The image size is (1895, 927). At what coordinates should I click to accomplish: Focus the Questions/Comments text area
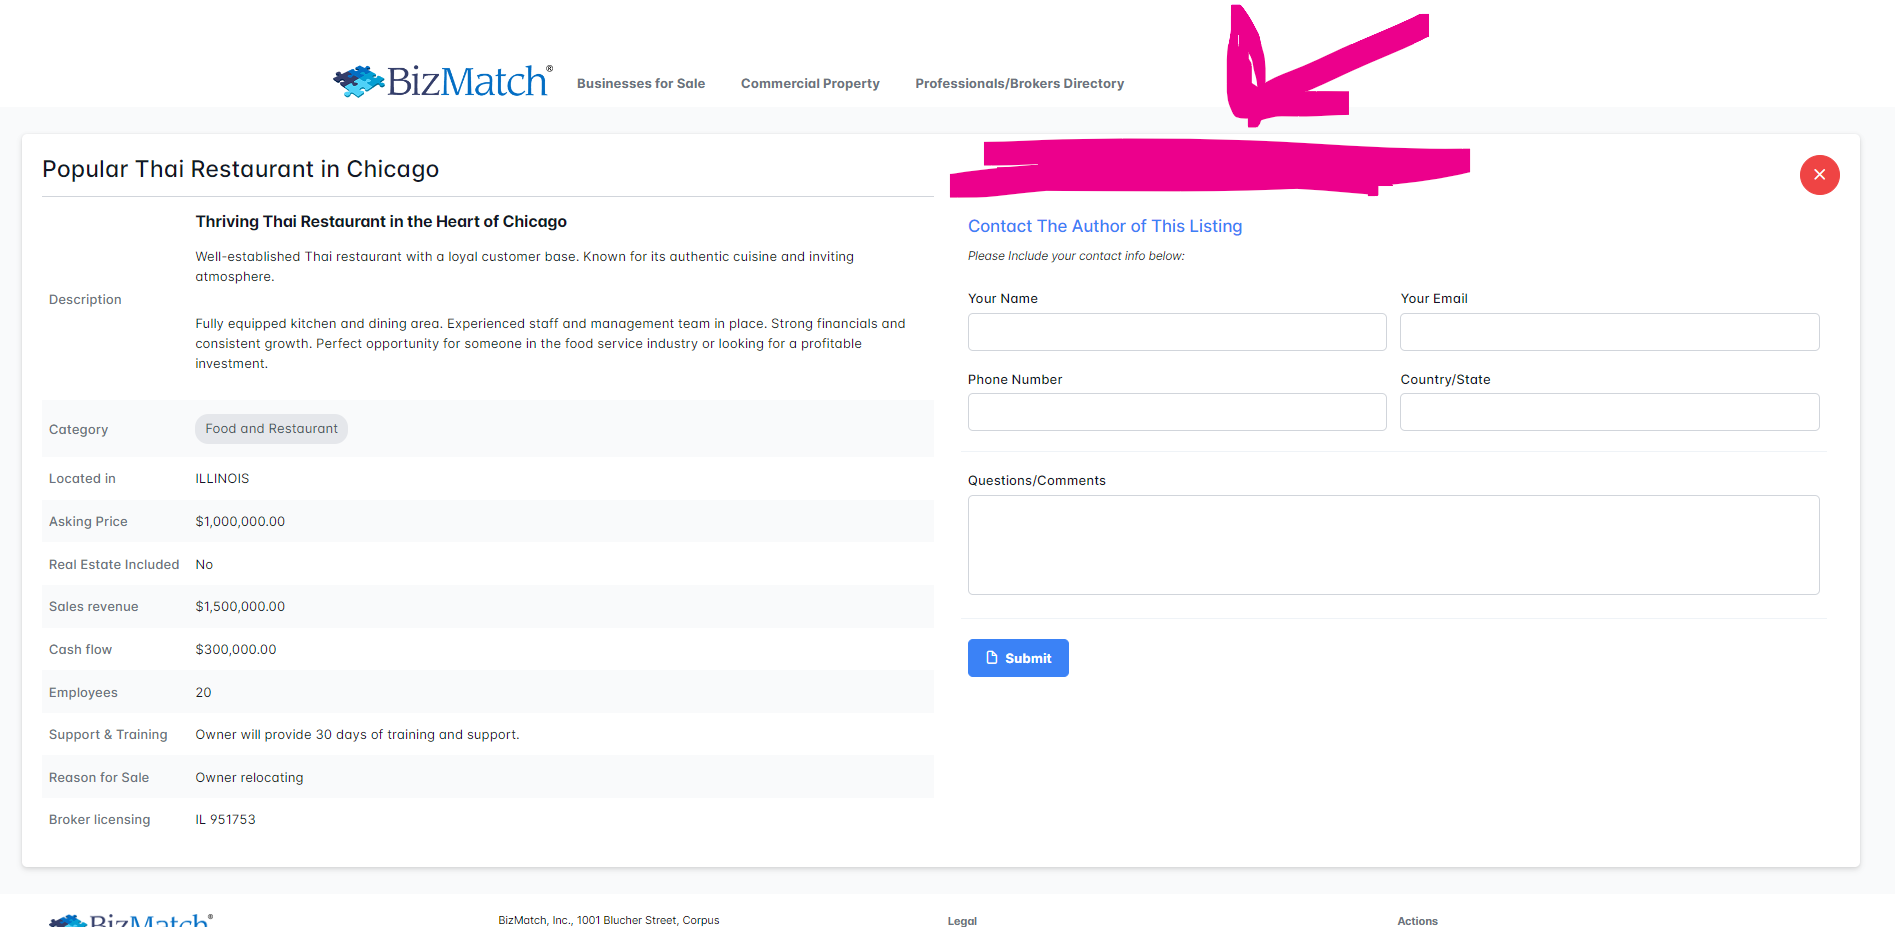point(1392,545)
